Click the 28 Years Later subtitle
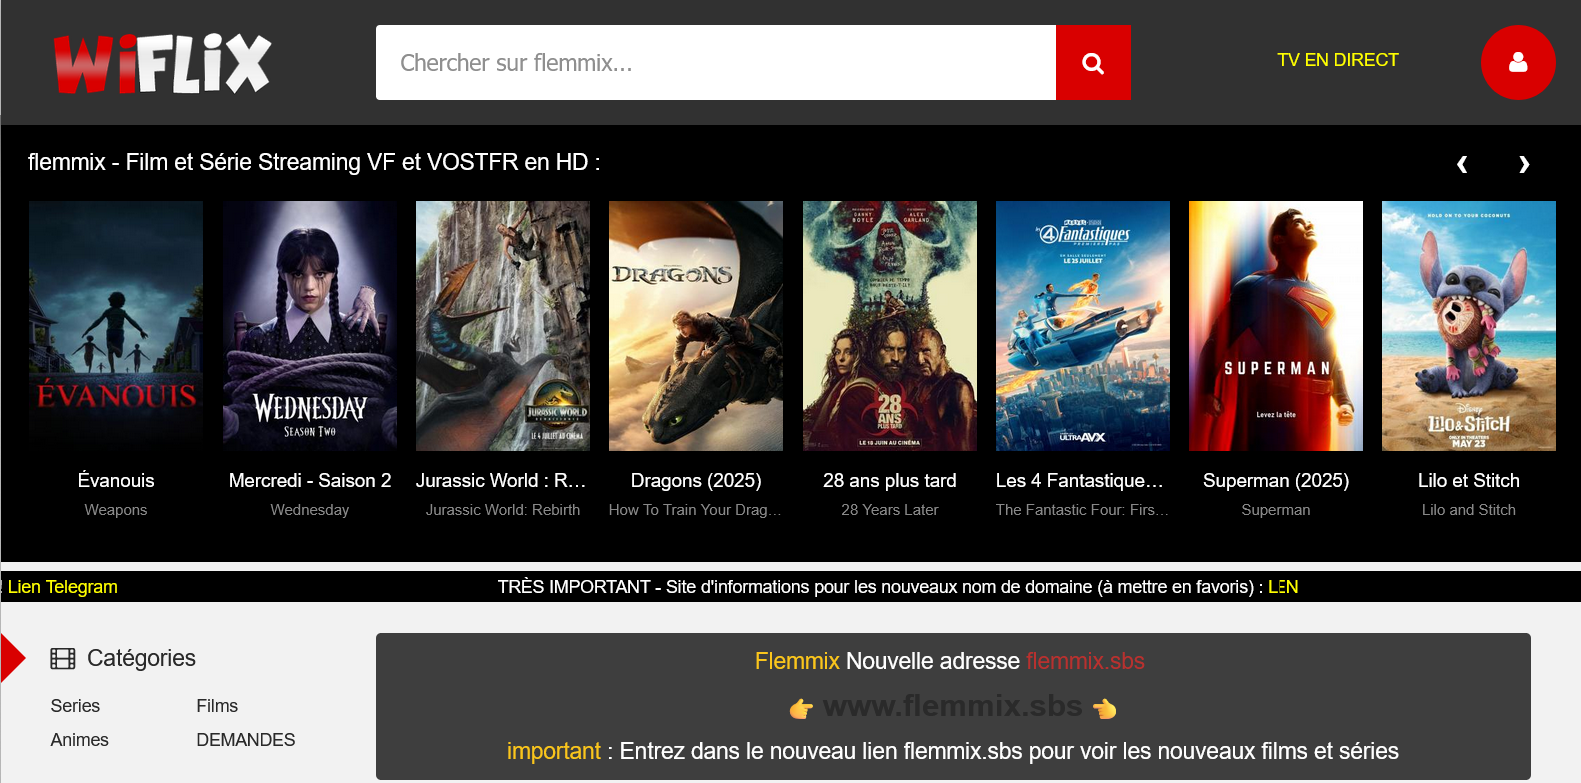Viewport: 1581px width, 783px height. pyautogui.click(x=890, y=510)
